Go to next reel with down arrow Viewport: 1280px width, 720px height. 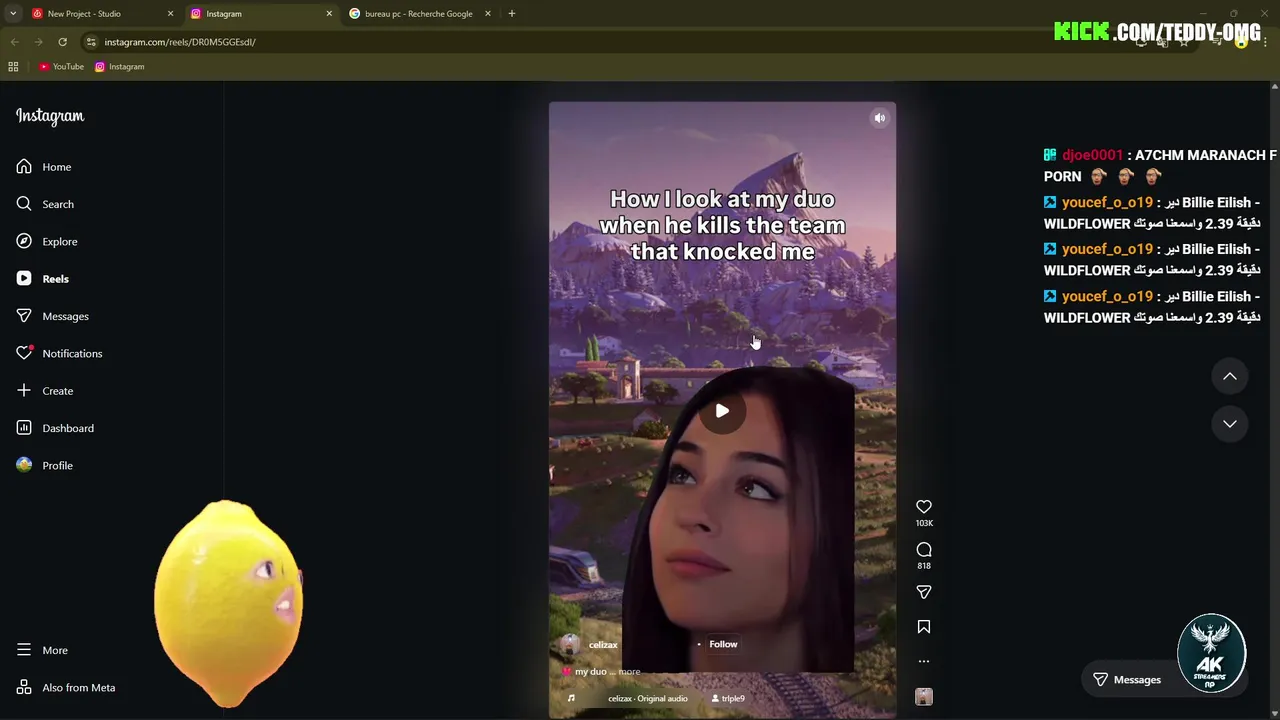pyautogui.click(x=1230, y=424)
